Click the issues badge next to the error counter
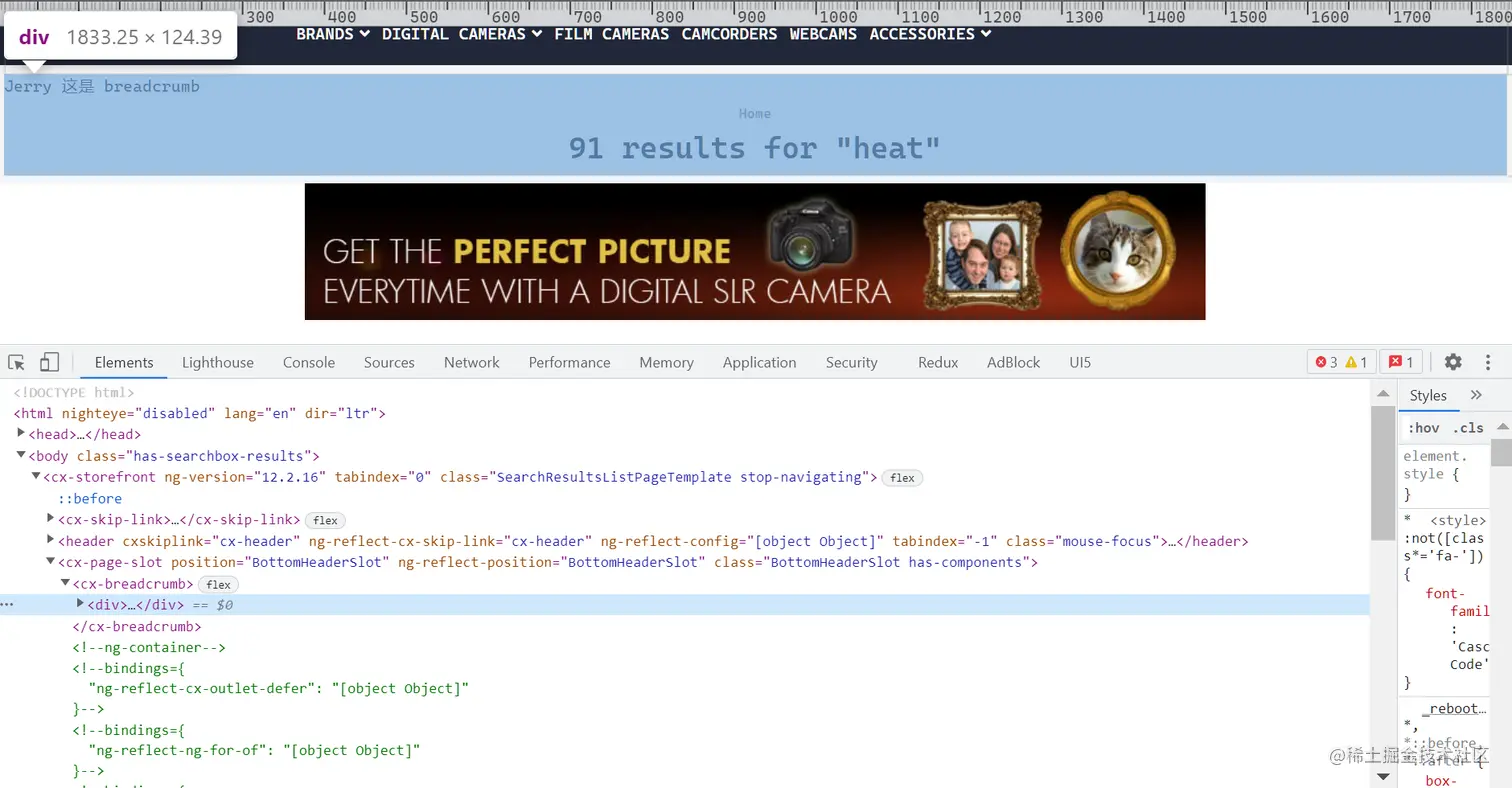 (1402, 362)
